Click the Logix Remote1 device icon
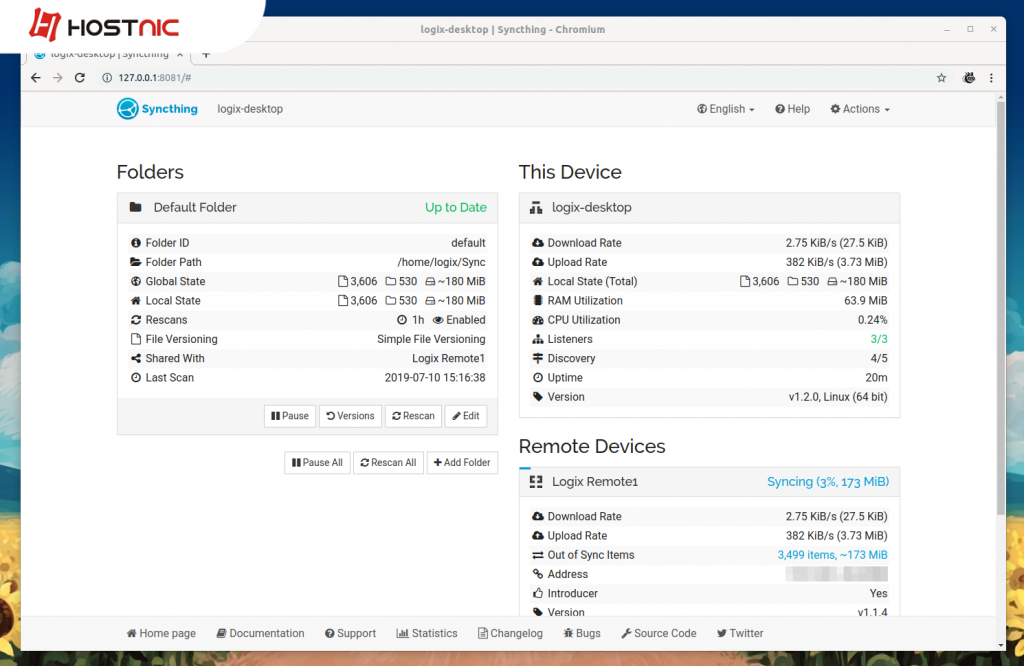 [536, 482]
